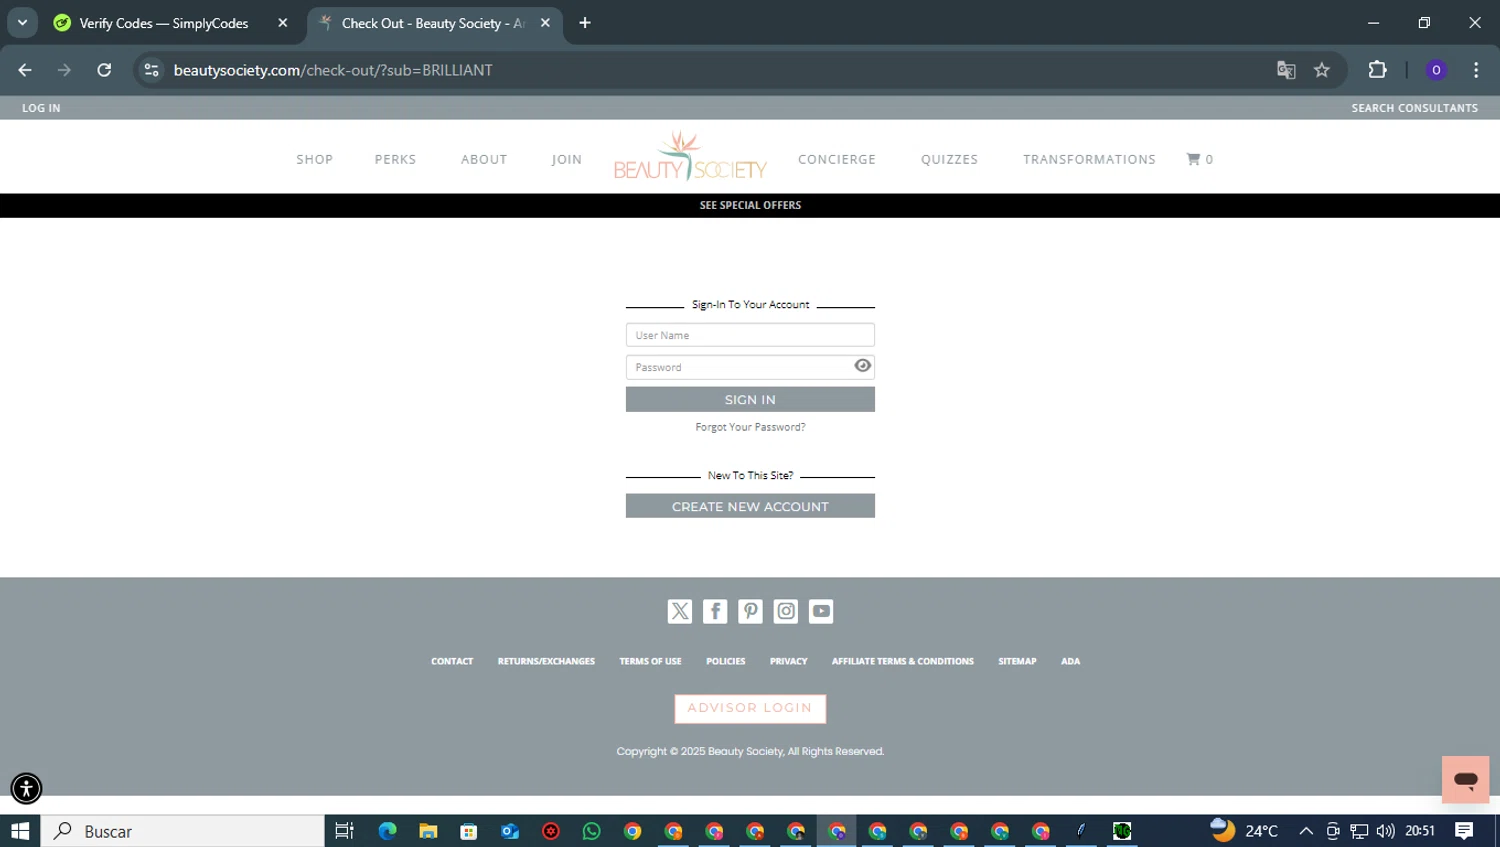Viewport: 1500px width, 847px height.
Task: Bookmark this page with star icon
Action: point(1322,70)
